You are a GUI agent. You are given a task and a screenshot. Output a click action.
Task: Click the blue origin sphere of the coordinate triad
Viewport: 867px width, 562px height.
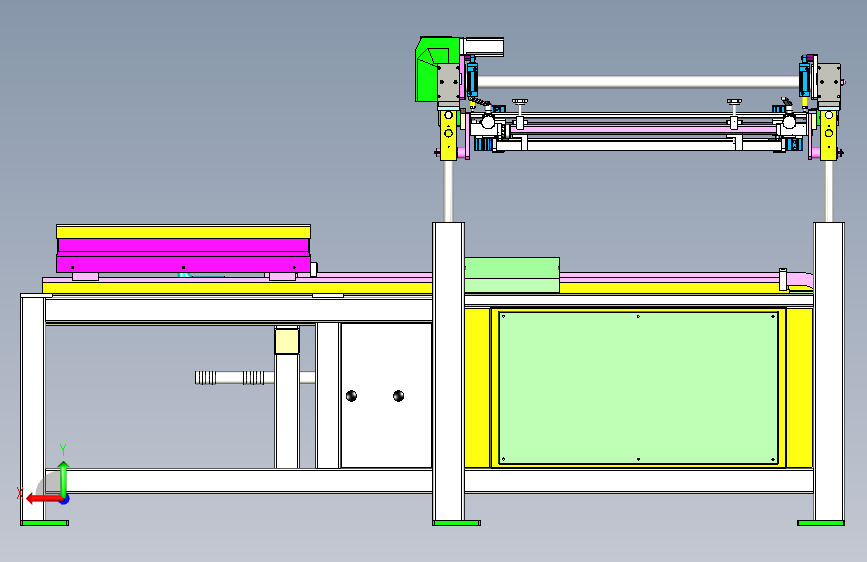tap(65, 499)
